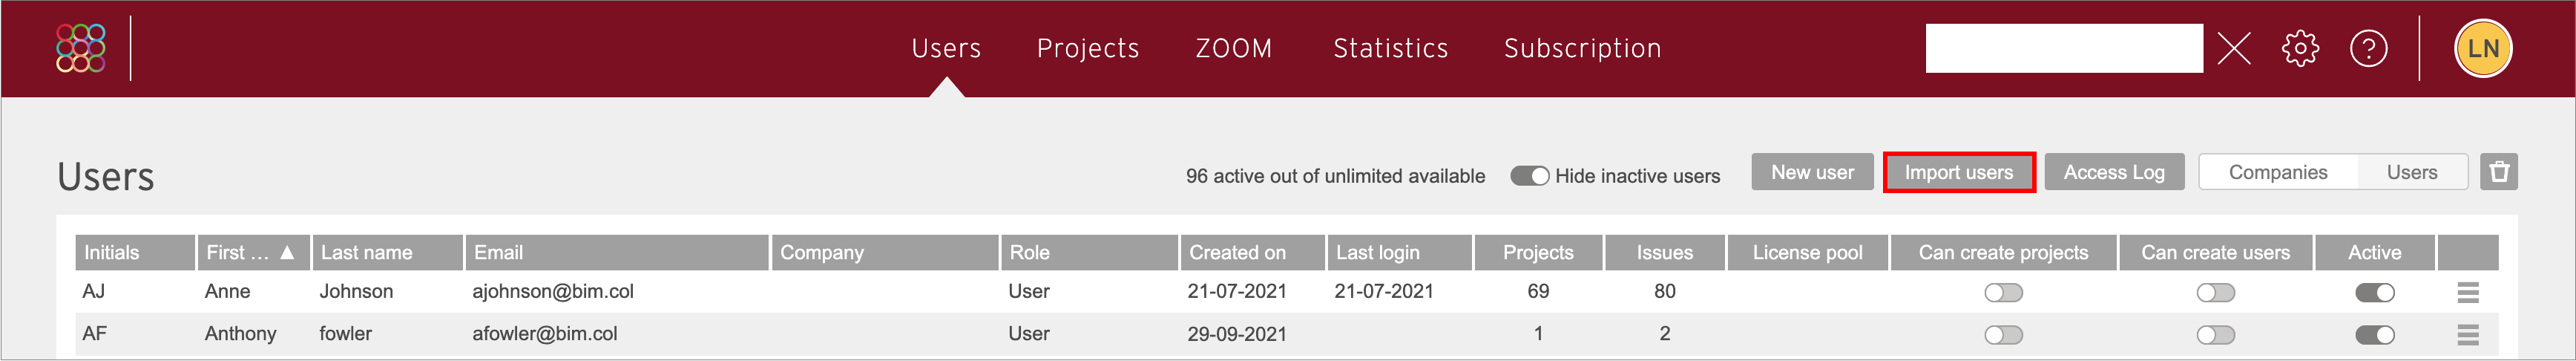Open row menu for Anthony fowler
This screenshot has height=361, width=2576.
(2468, 334)
